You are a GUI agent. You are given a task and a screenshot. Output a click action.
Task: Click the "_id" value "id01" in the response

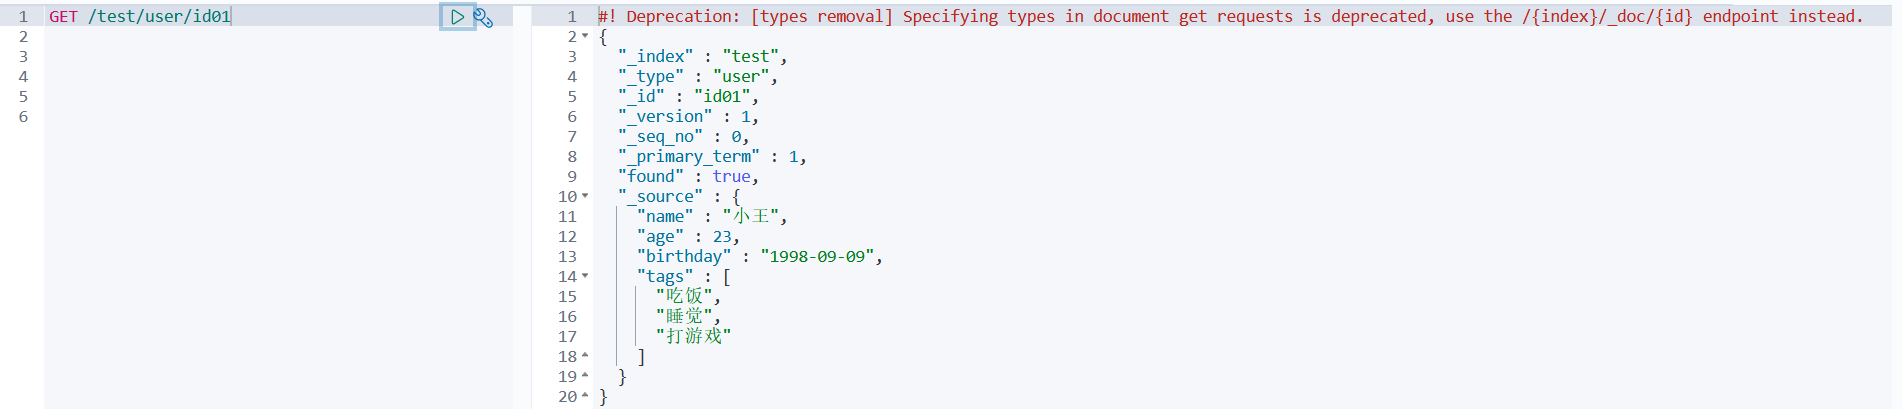724,97
